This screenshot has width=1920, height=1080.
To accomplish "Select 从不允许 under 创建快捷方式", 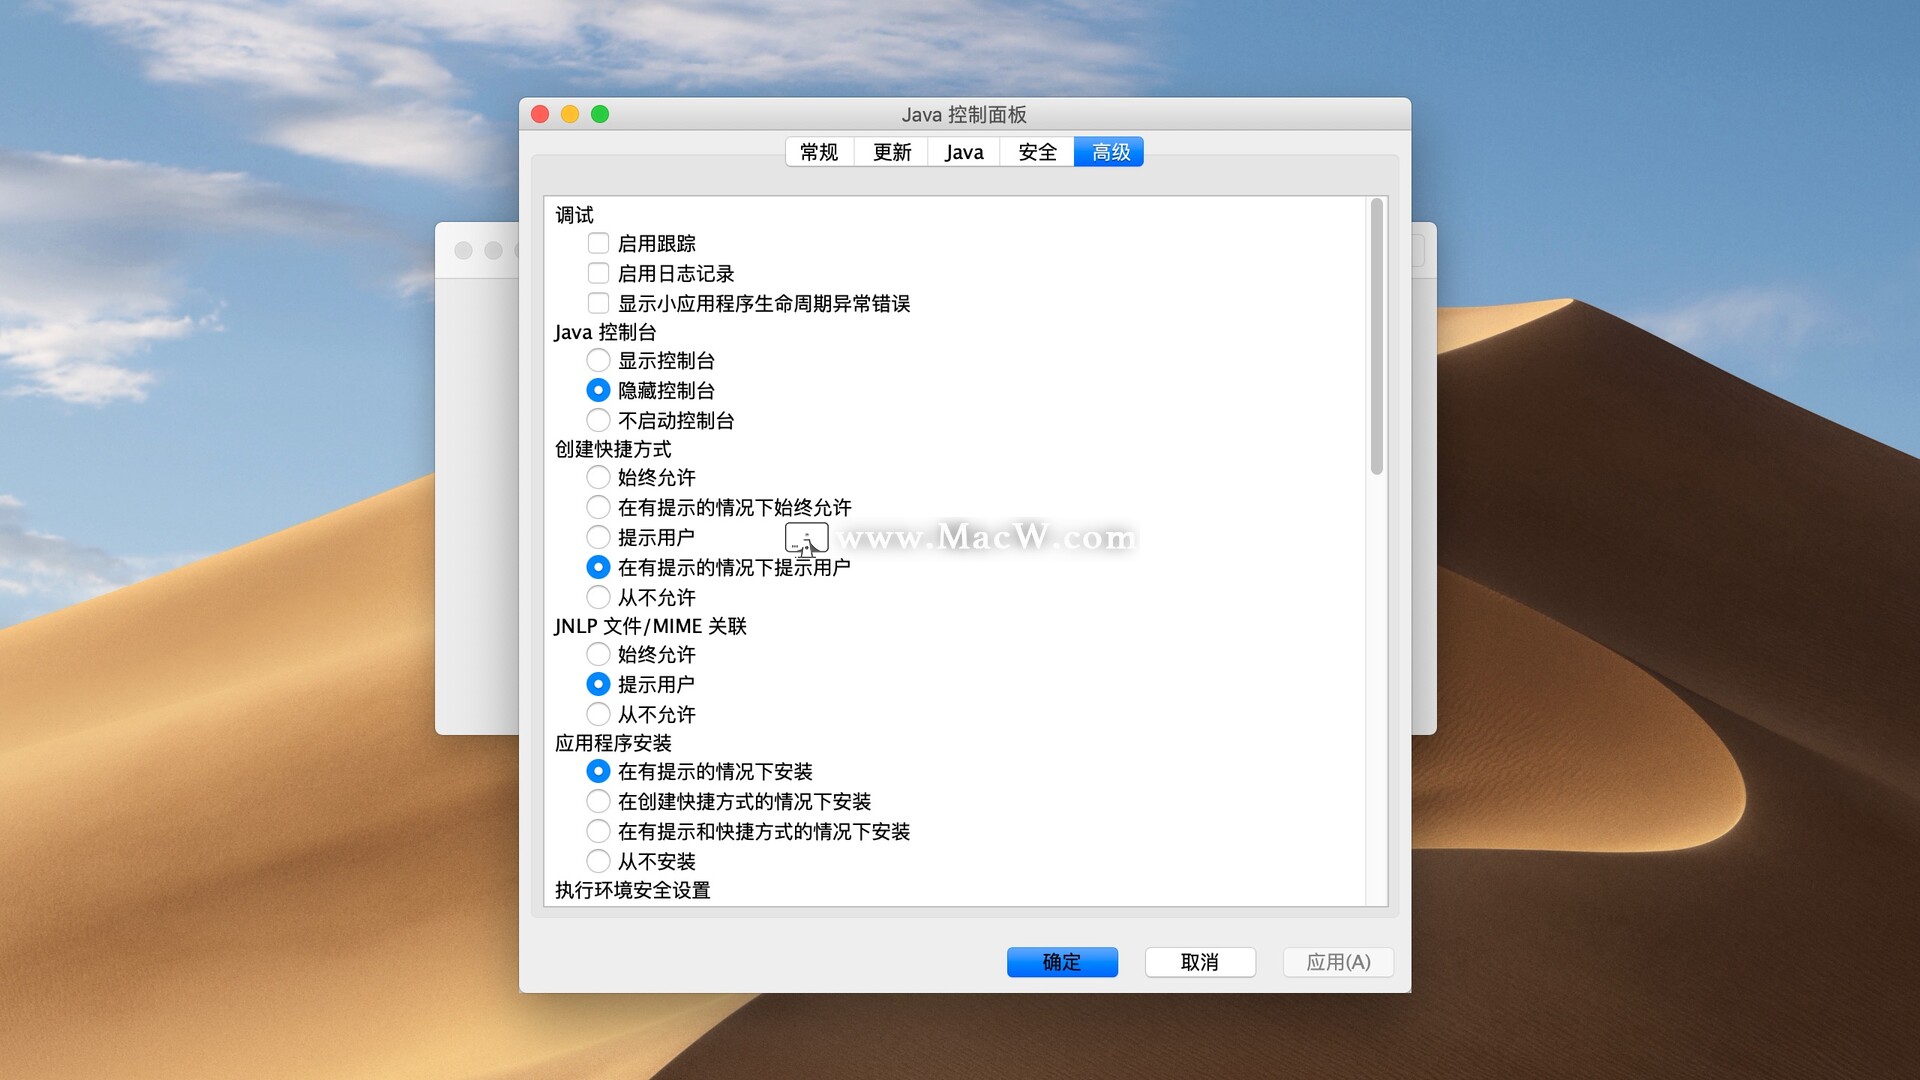I will click(598, 597).
